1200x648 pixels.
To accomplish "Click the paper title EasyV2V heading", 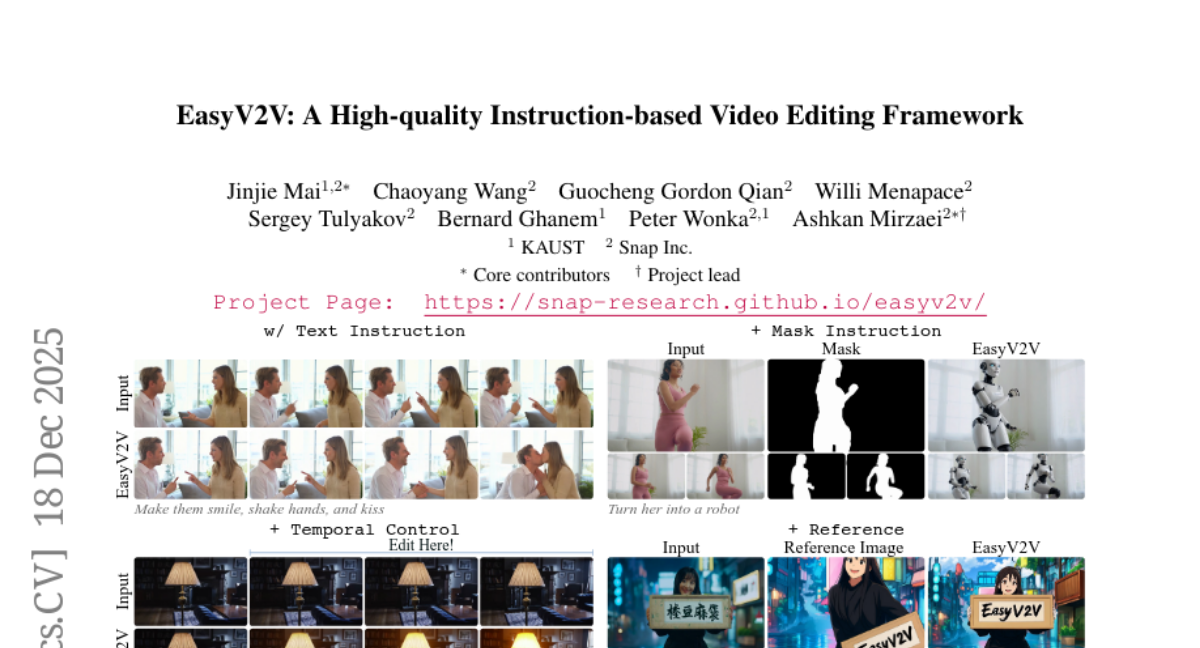I will tap(600, 116).
